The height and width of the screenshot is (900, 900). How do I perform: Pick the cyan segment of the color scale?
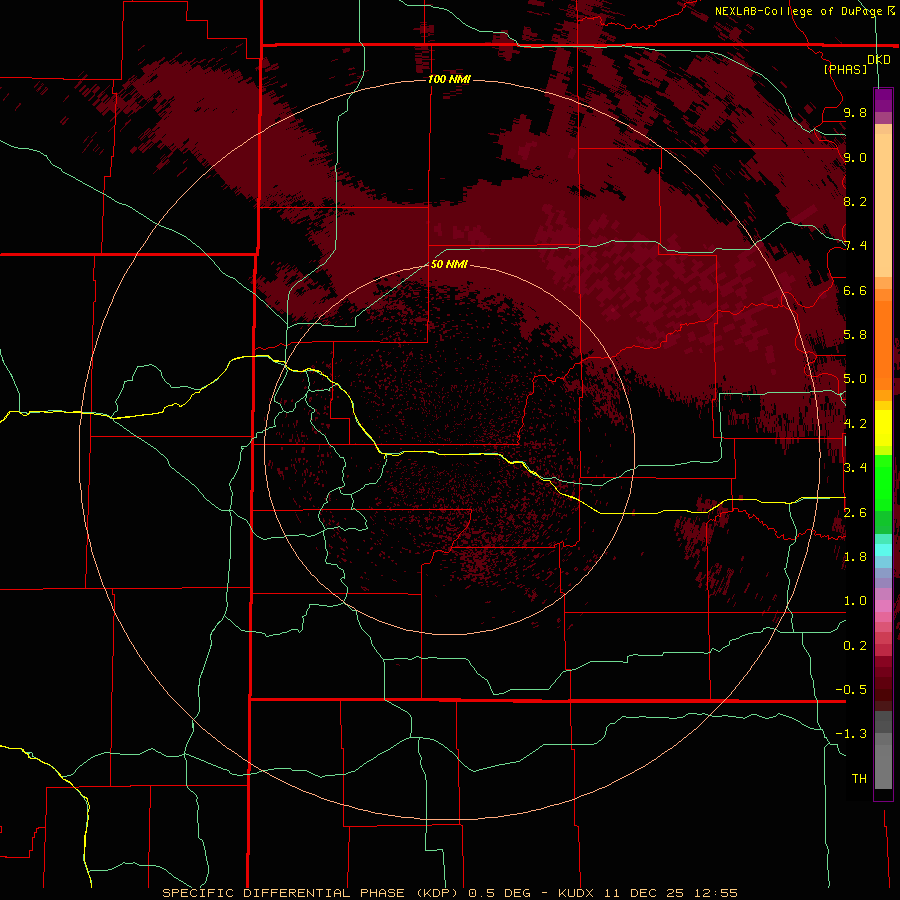(x=883, y=550)
